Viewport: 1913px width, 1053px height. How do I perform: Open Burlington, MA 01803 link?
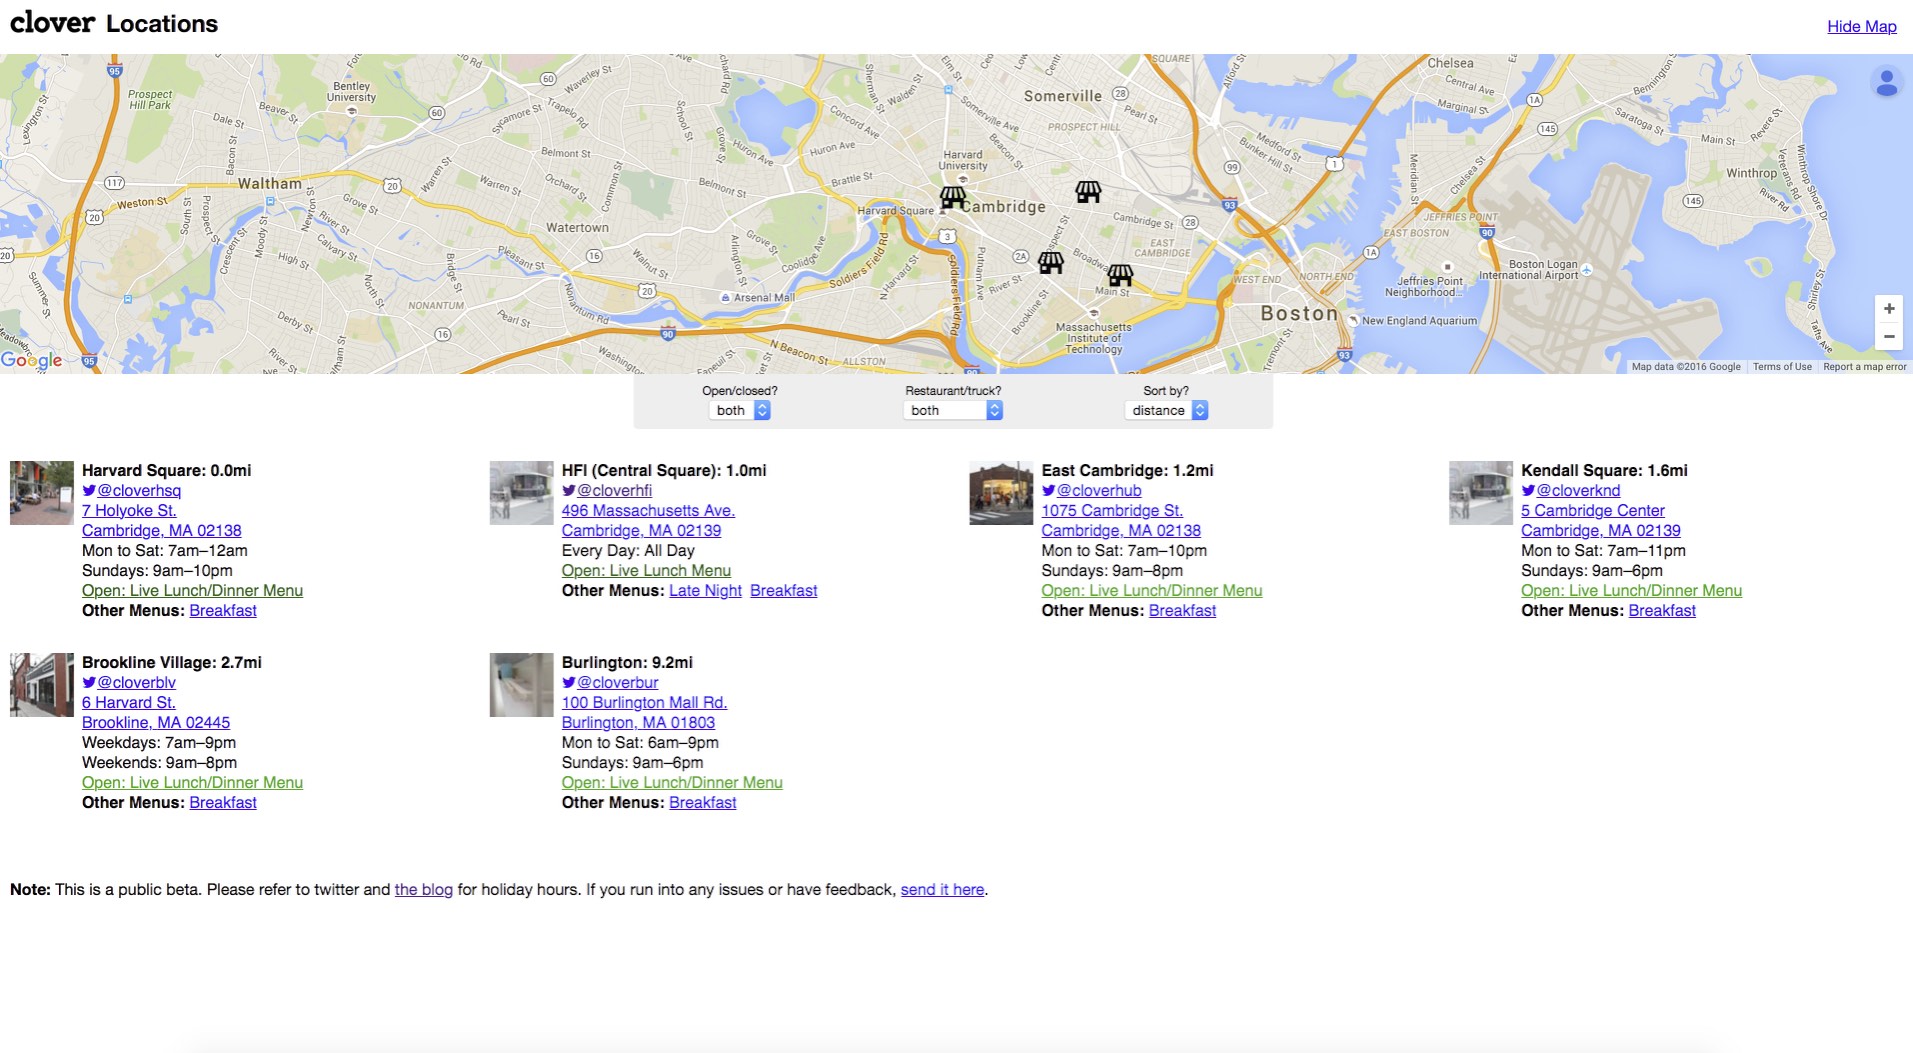click(x=638, y=722)
